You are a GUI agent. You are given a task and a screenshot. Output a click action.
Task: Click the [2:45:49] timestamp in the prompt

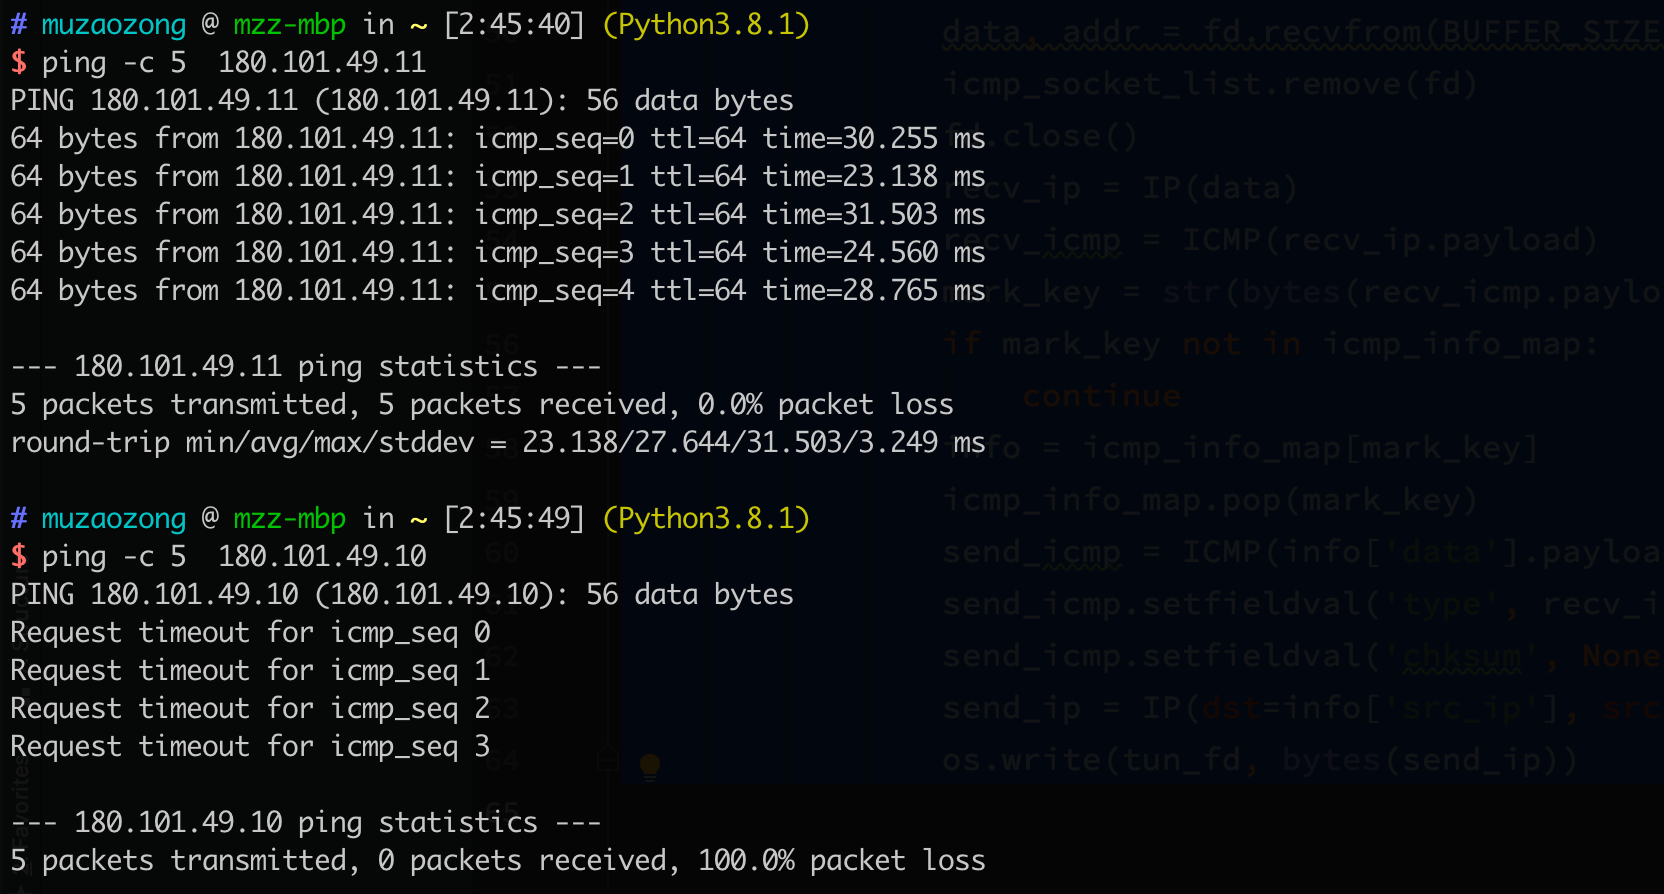click(514, 519)
